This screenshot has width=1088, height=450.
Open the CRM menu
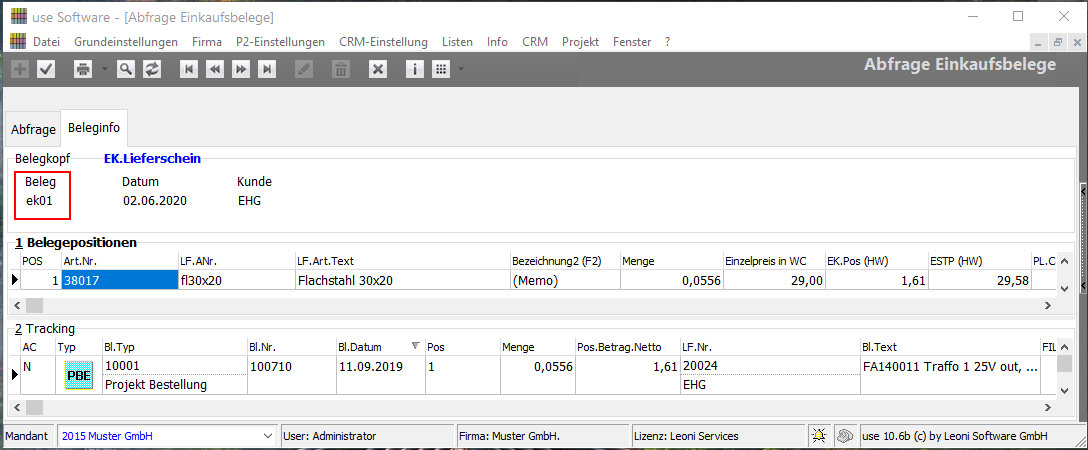click(535, 42)
